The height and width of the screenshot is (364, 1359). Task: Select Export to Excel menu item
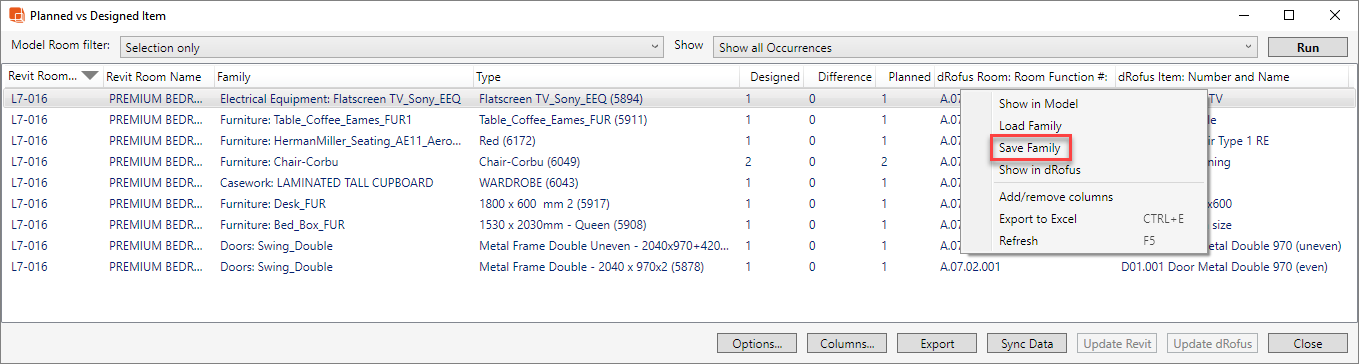[x=1037, y=219]
